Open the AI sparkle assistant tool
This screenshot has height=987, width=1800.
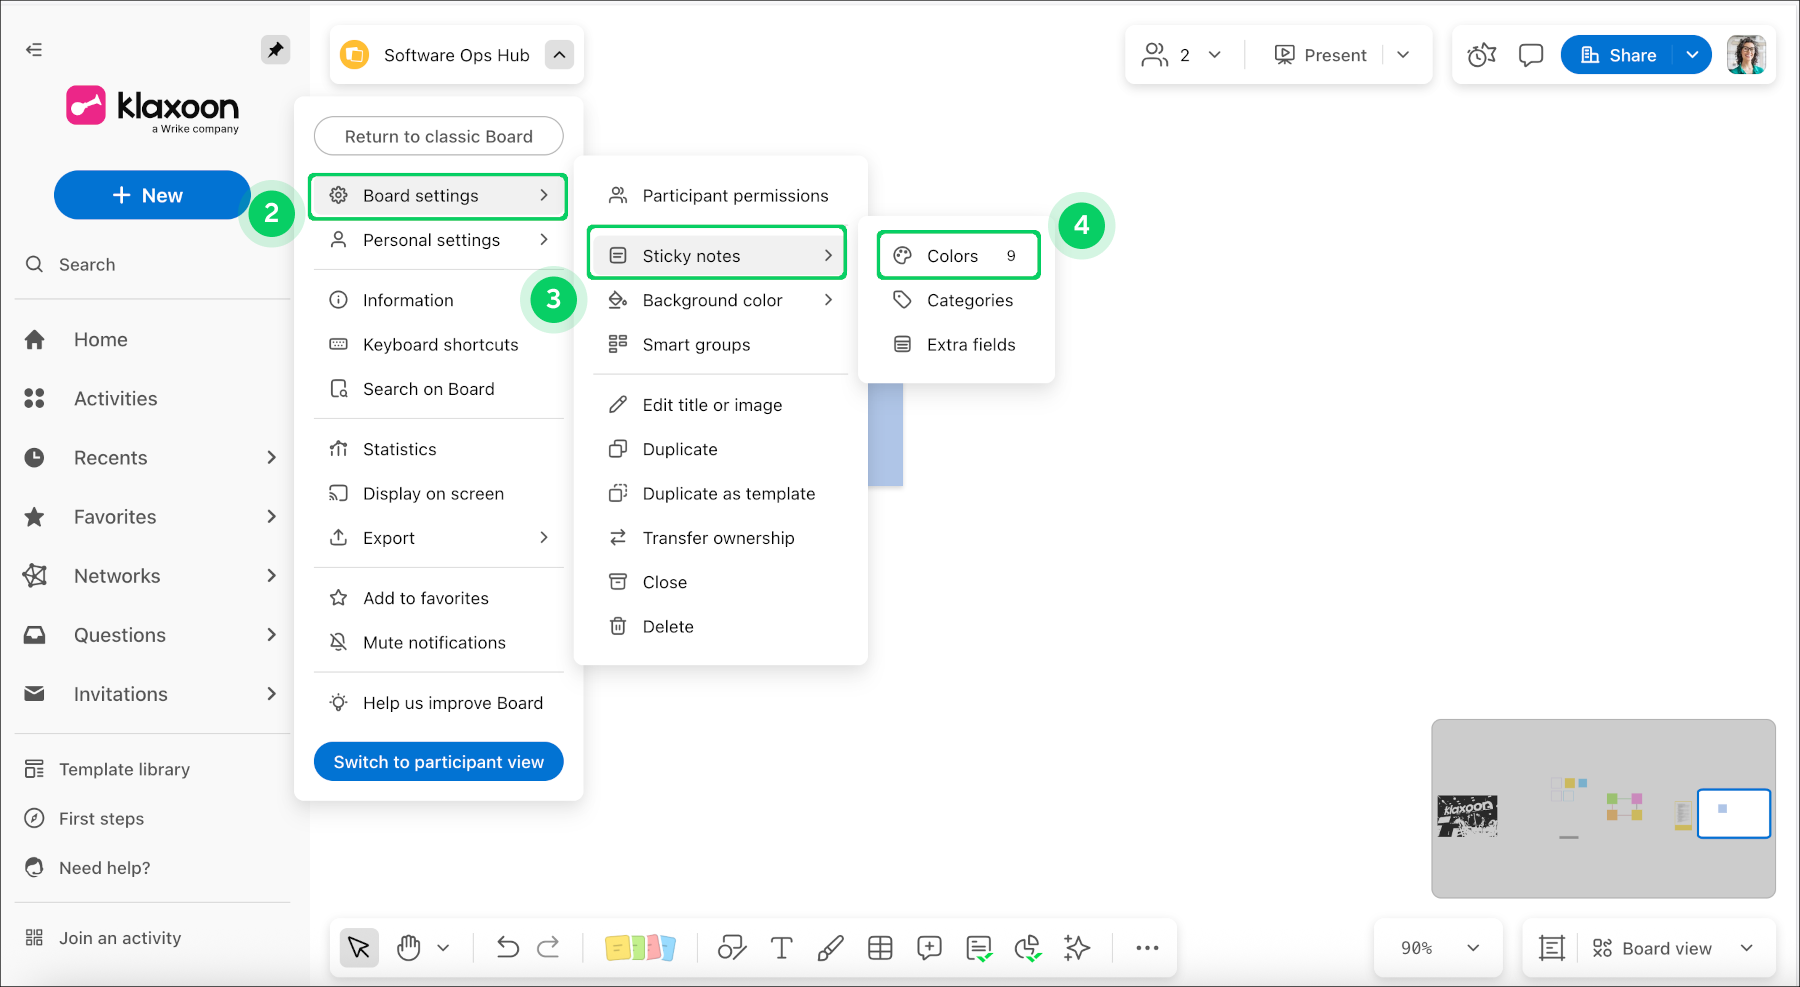point(1076,947)
